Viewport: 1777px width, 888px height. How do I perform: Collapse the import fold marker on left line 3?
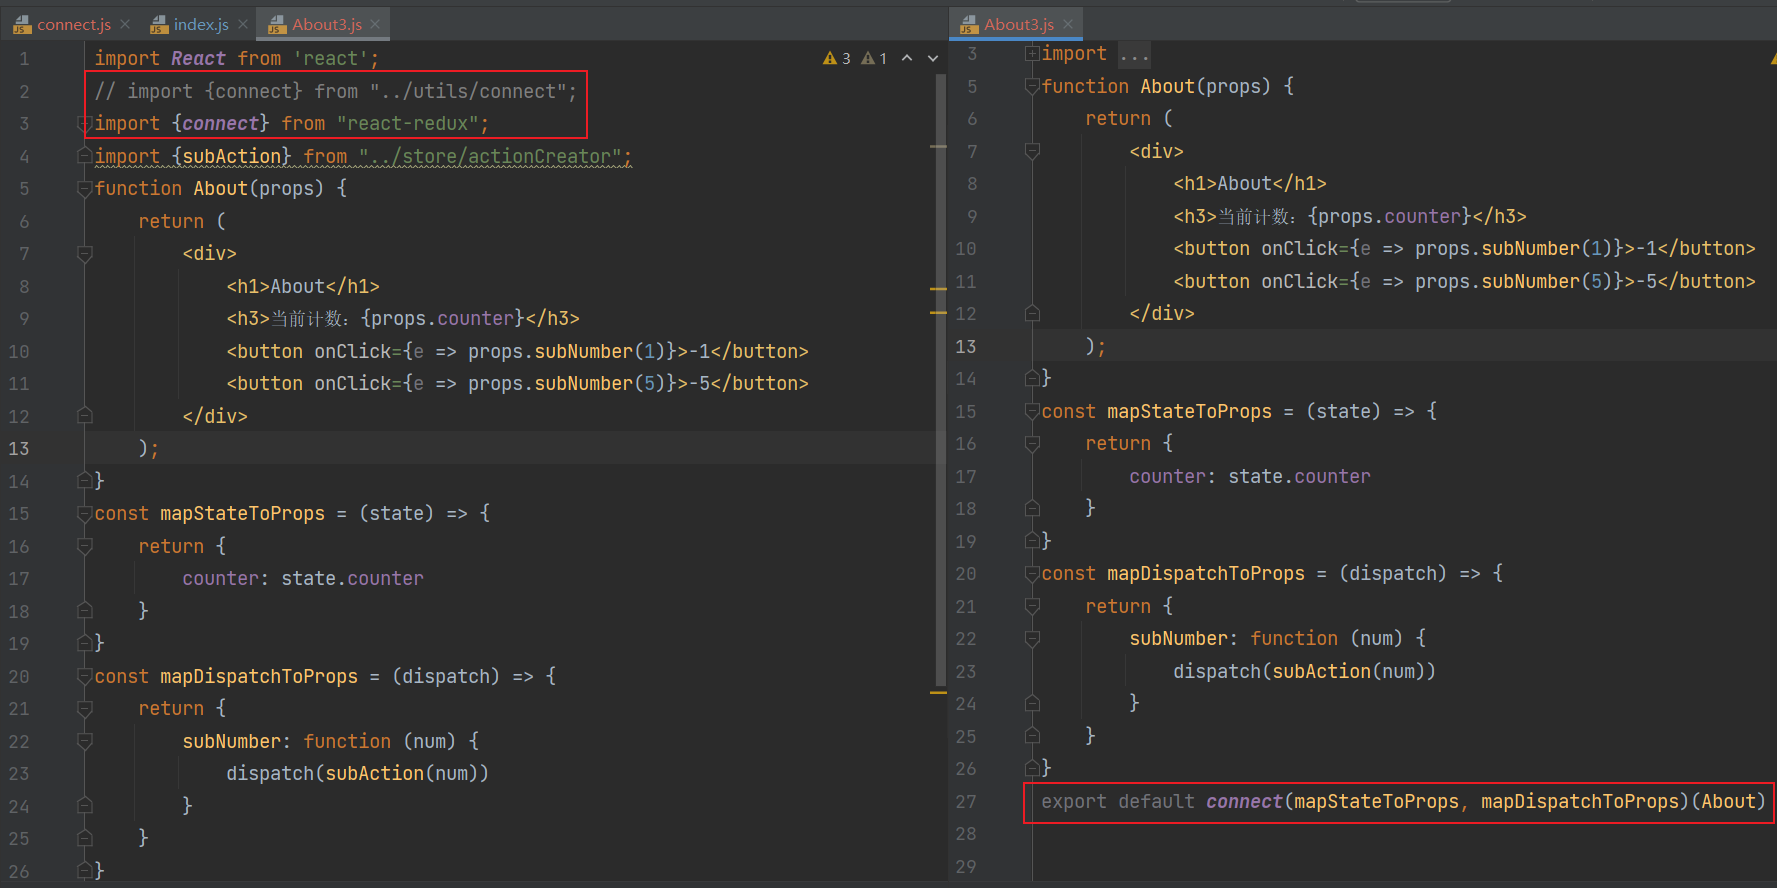[85, 124]
